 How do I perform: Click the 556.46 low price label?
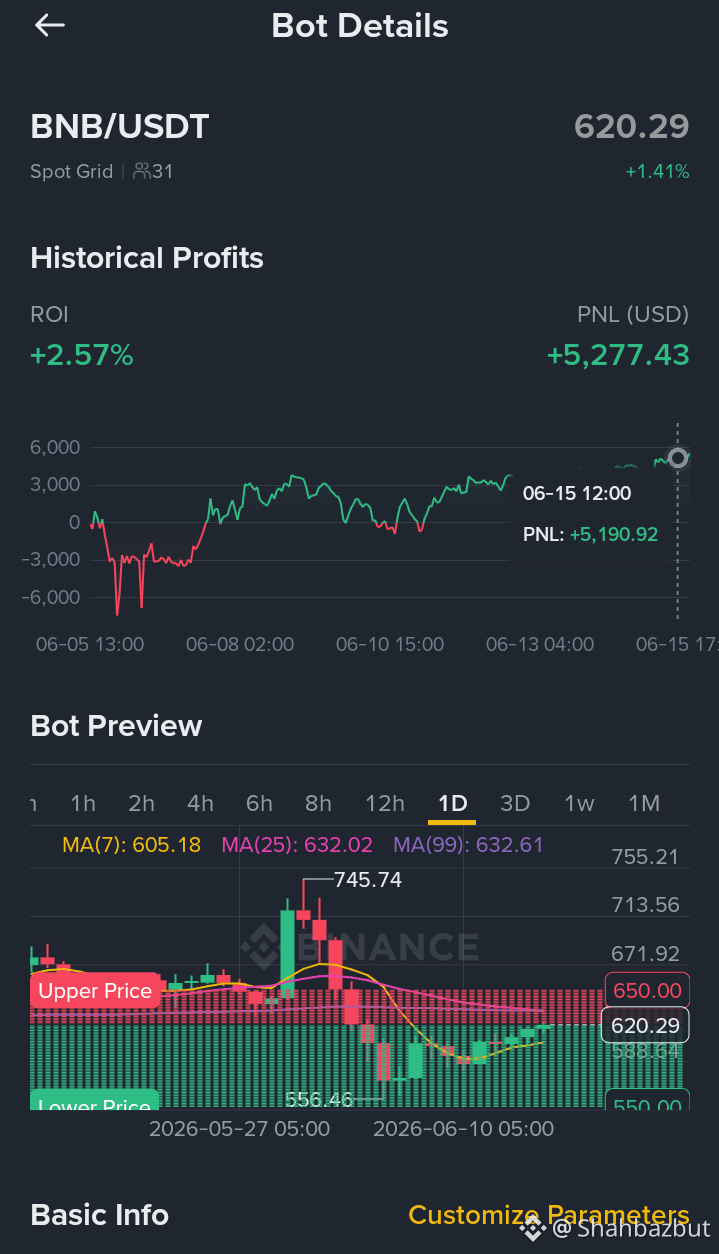[319, 1099]
